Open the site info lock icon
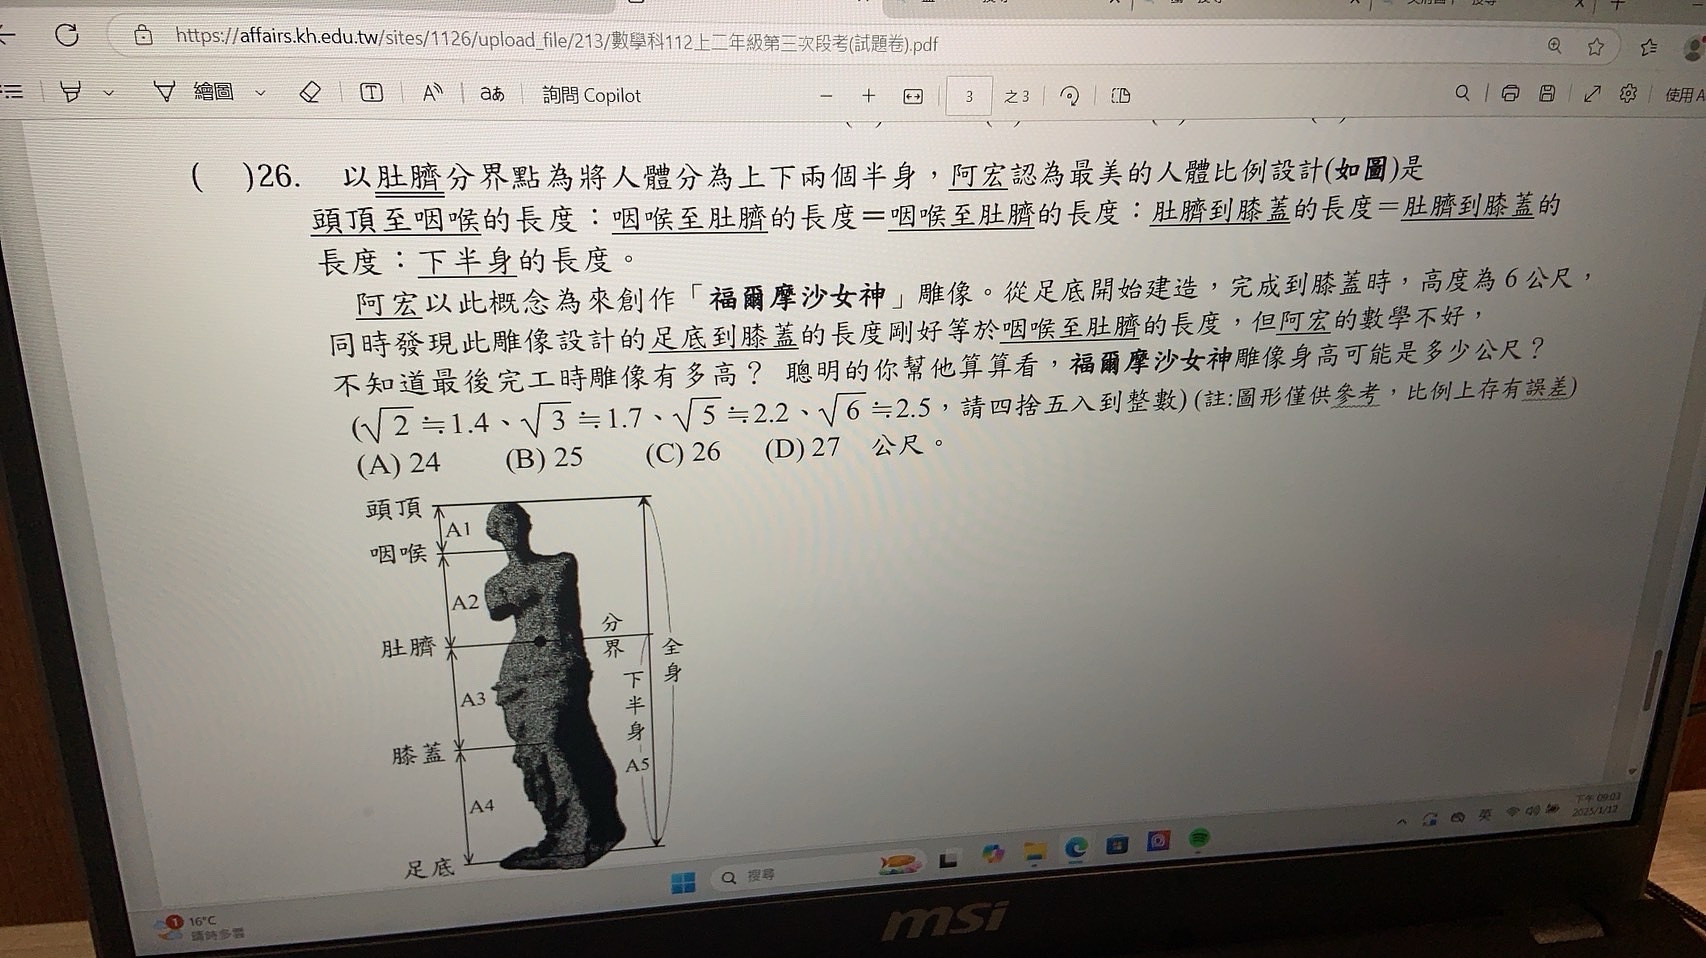The height and width of the screenshot is (958, 1706). [143, 36]
